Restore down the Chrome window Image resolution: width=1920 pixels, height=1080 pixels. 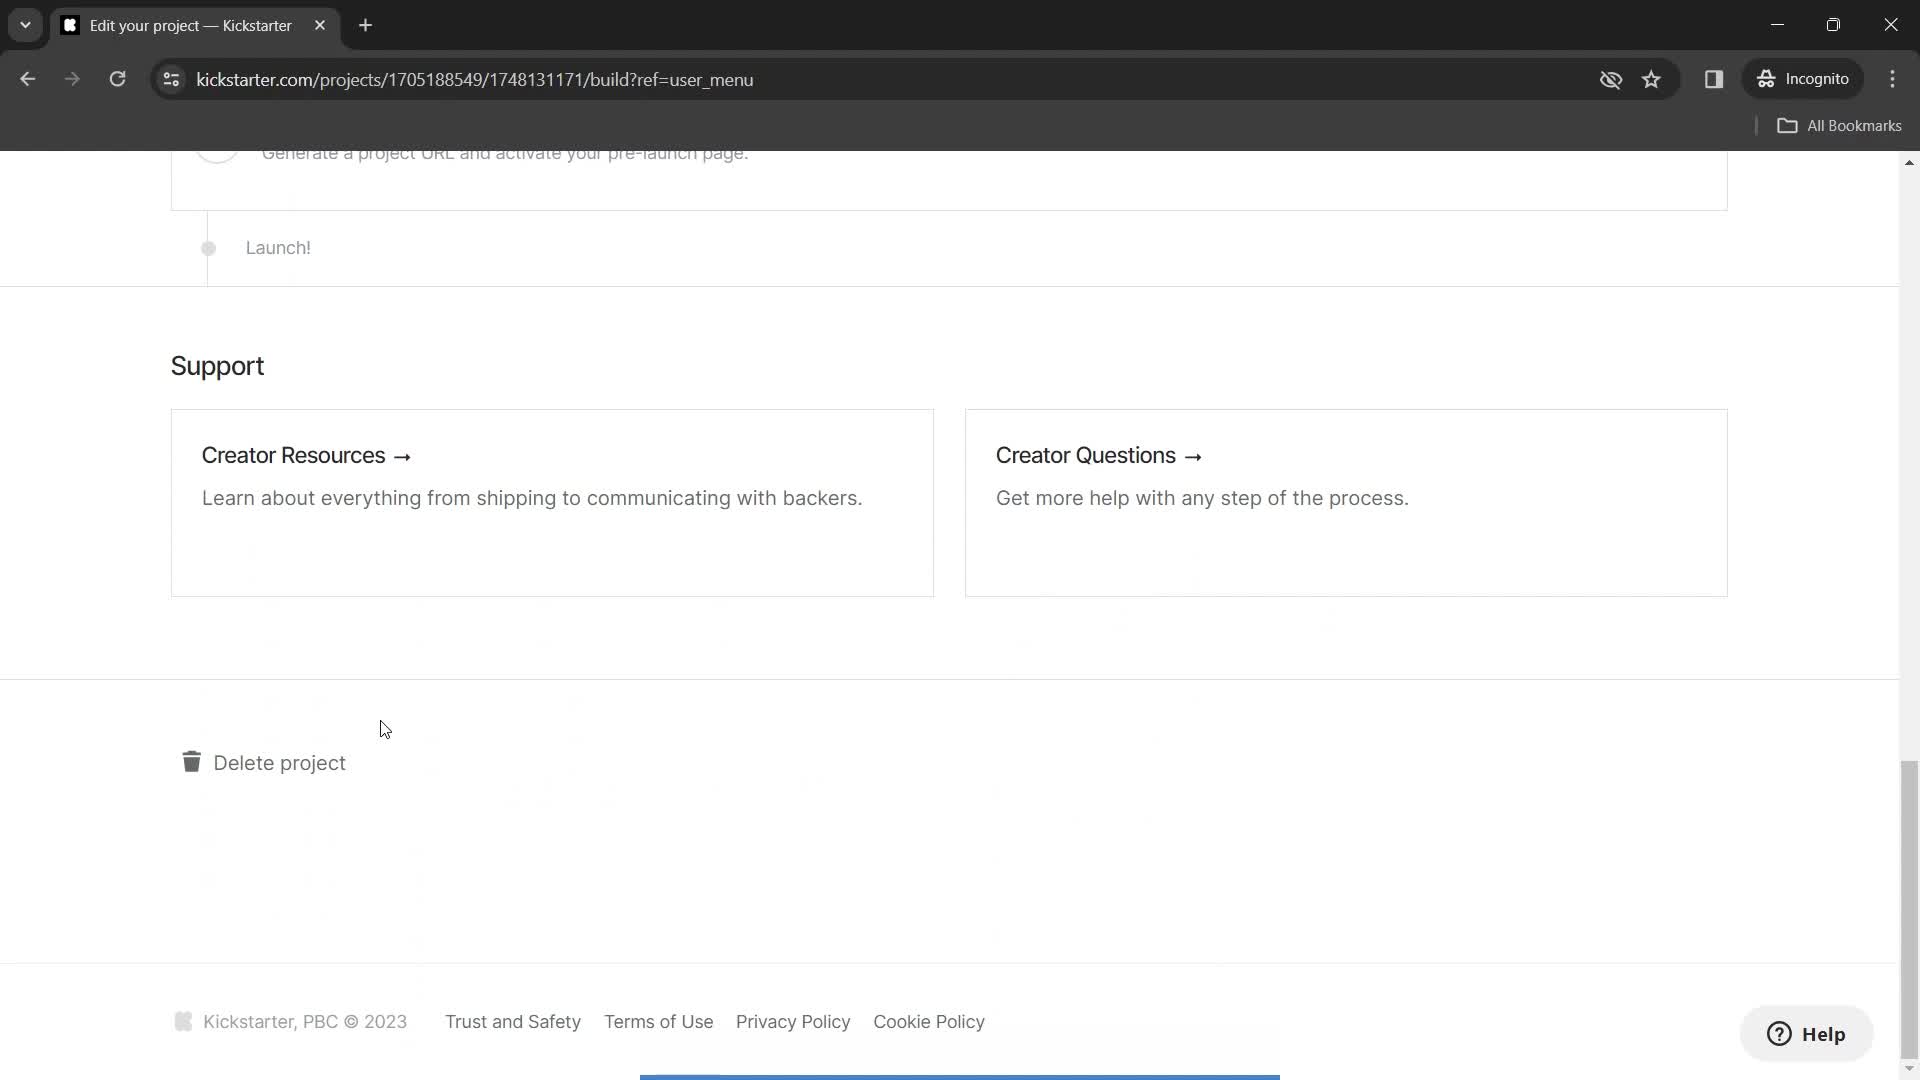[1833, 25]
